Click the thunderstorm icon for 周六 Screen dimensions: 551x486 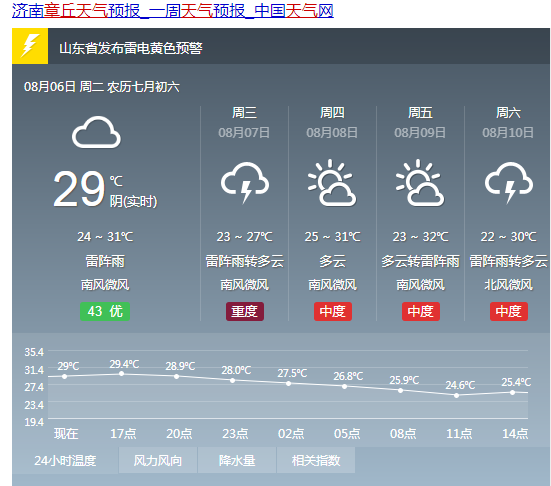[x=509, y=183]
